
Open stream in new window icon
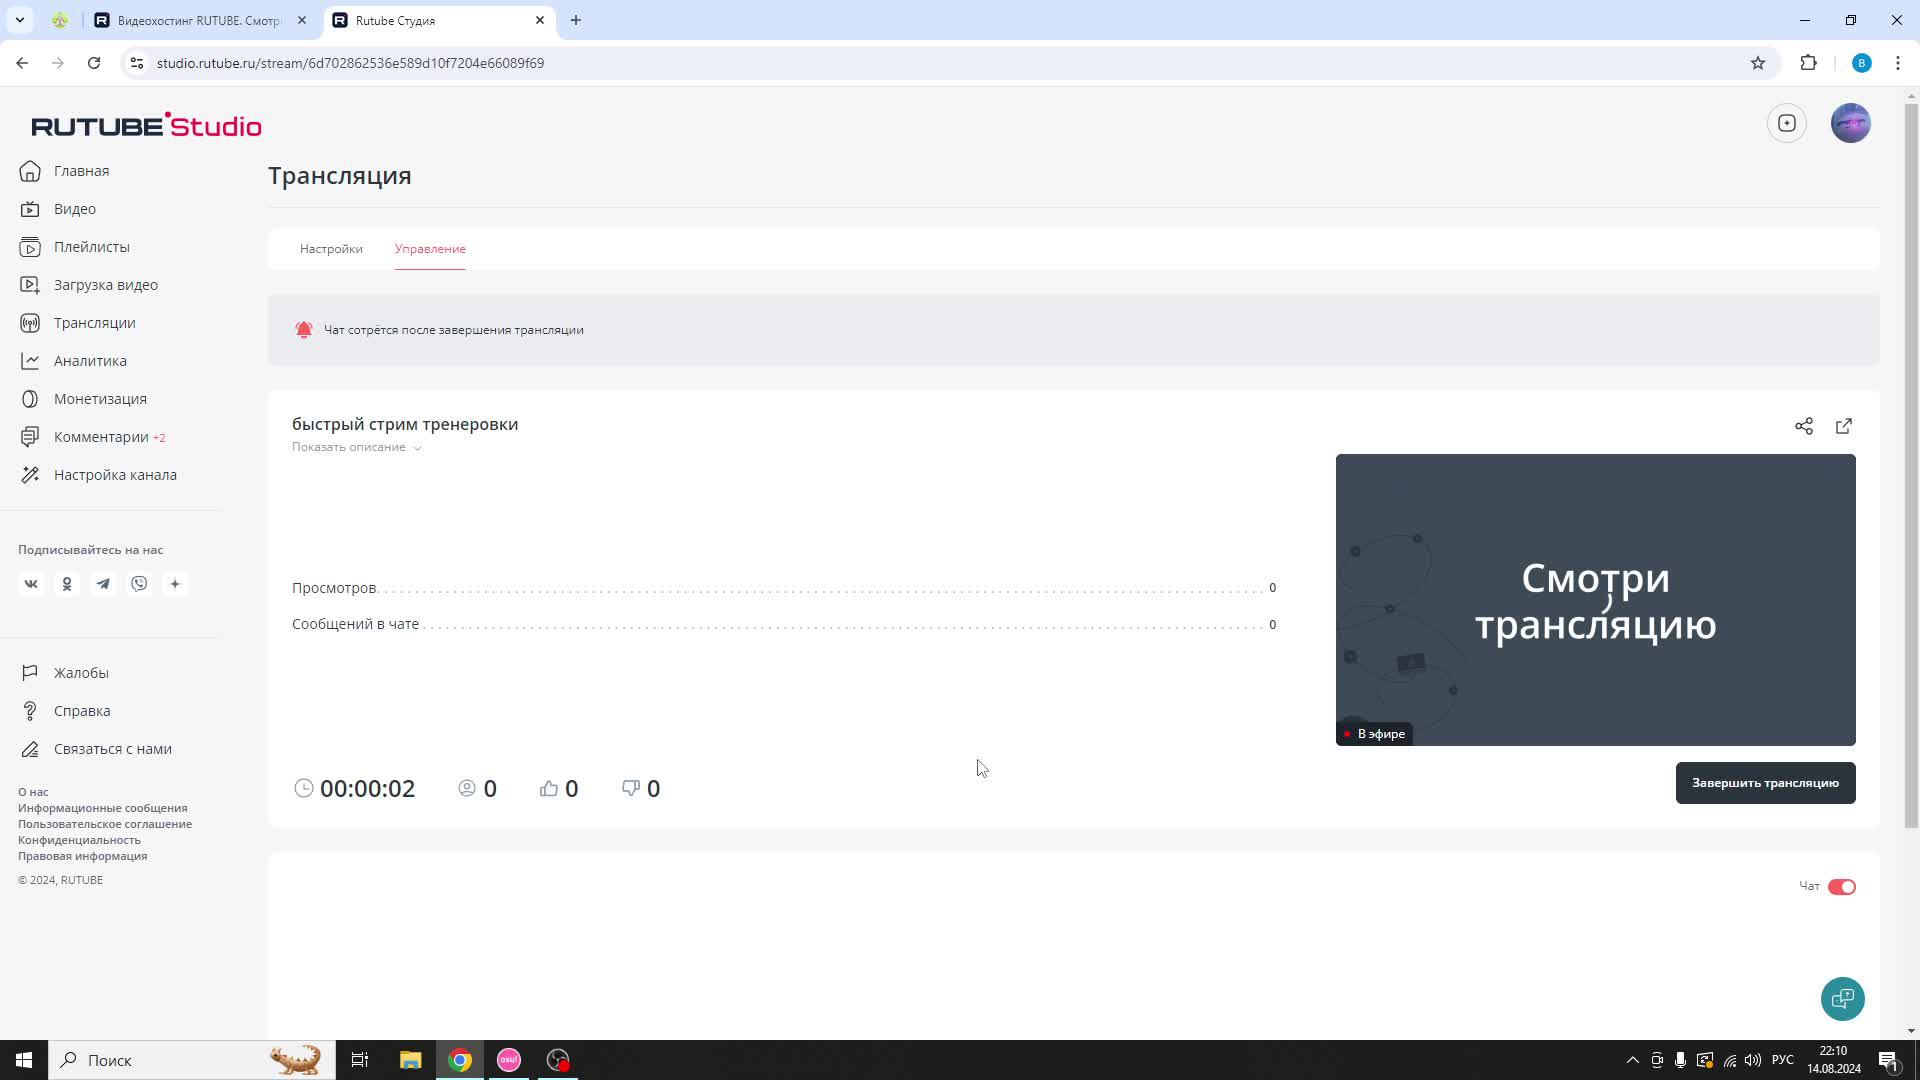pyautogui.click(x=1843, y=426)
